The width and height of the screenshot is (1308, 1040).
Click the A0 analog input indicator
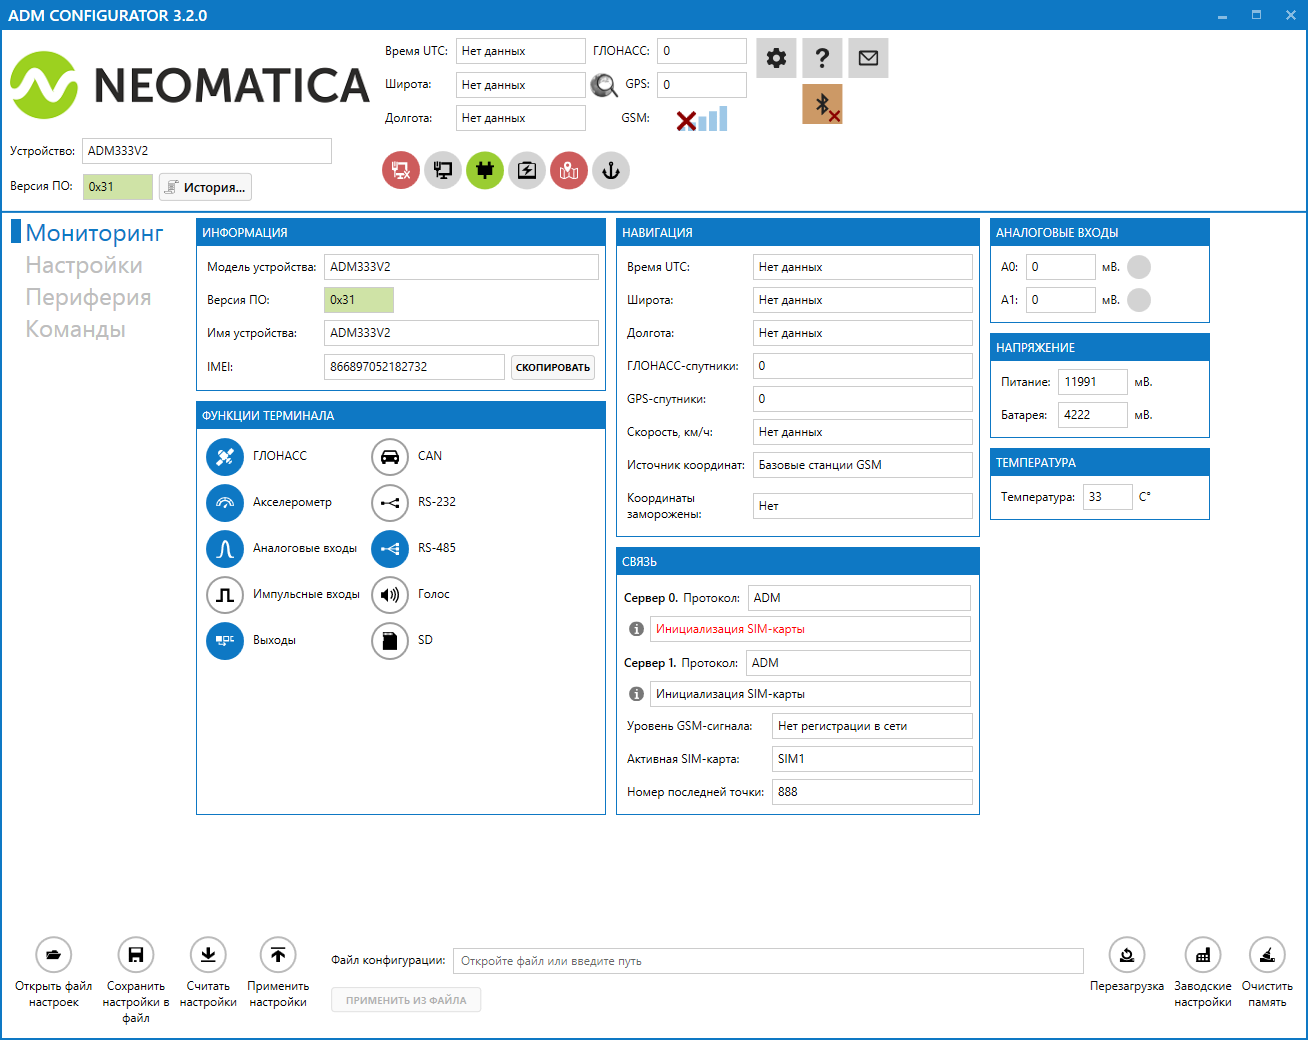coord(1139,267)
